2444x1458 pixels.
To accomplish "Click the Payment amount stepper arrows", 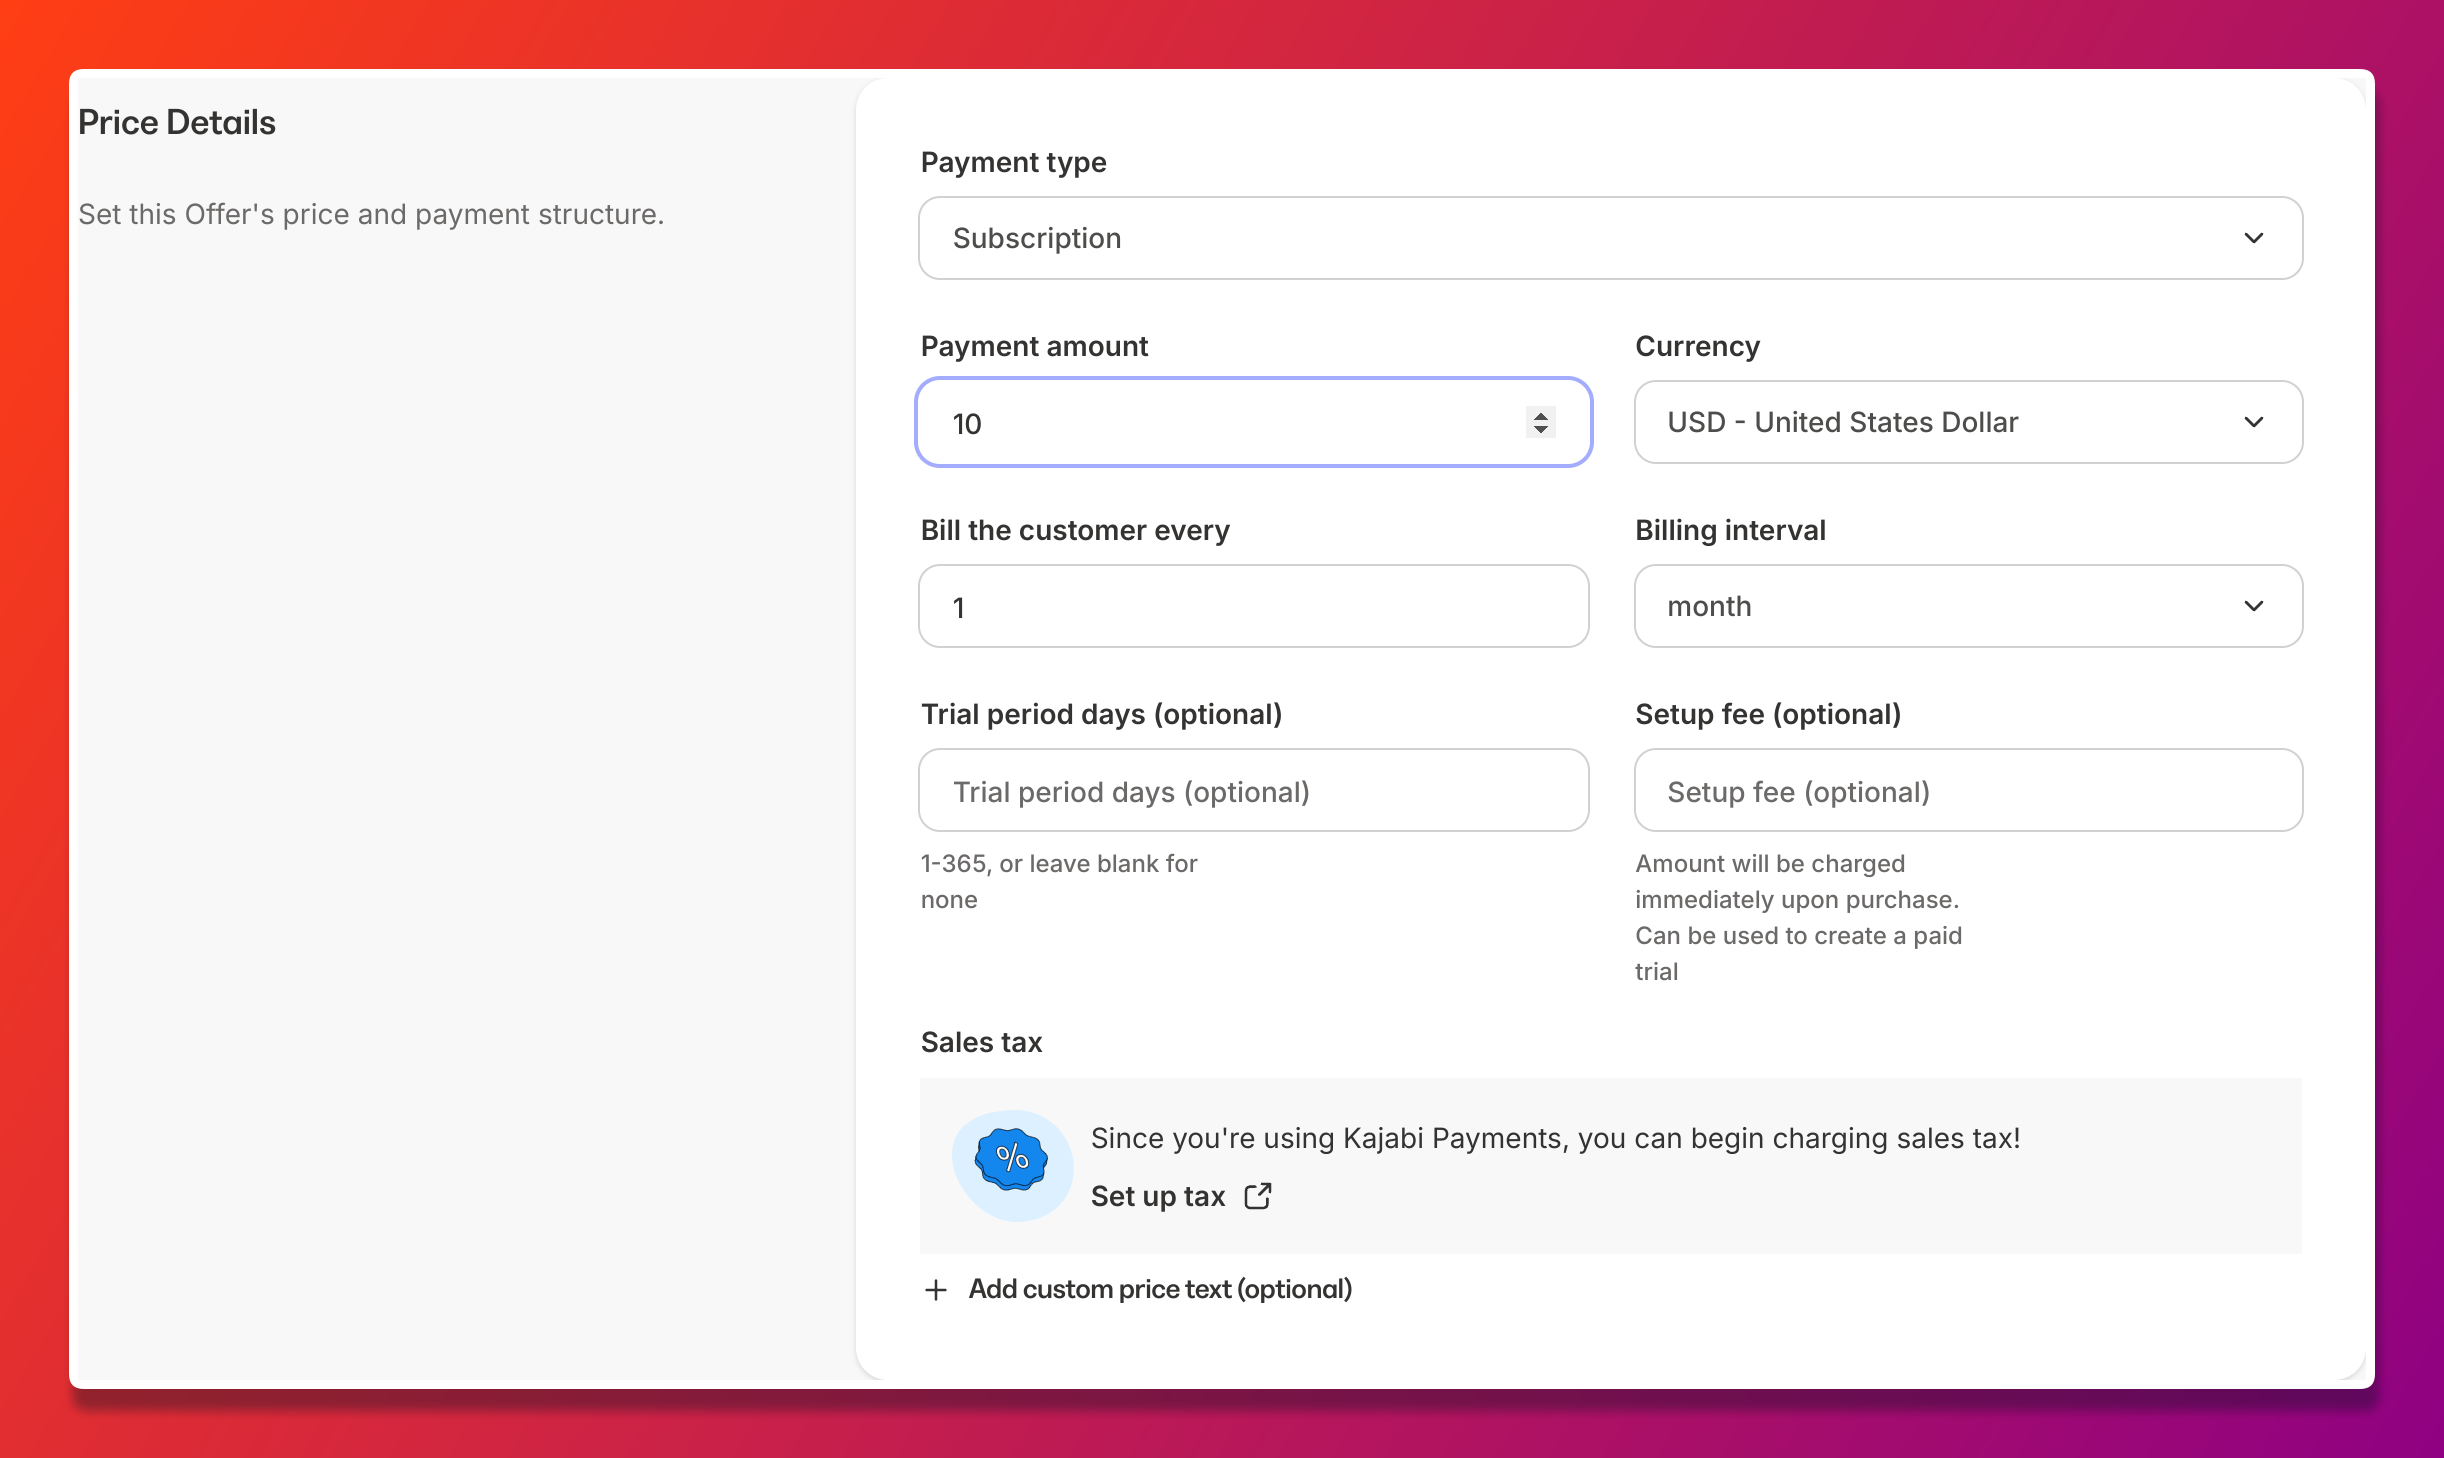I will coord(1540,422).
